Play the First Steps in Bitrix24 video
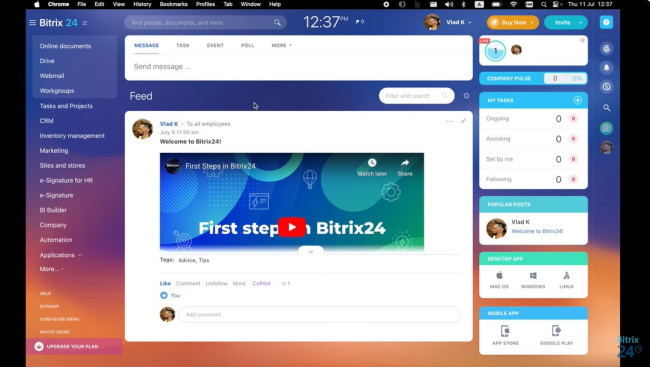Image resolution: width=650 pixels, height=367 pixels. tap(292, 227)
